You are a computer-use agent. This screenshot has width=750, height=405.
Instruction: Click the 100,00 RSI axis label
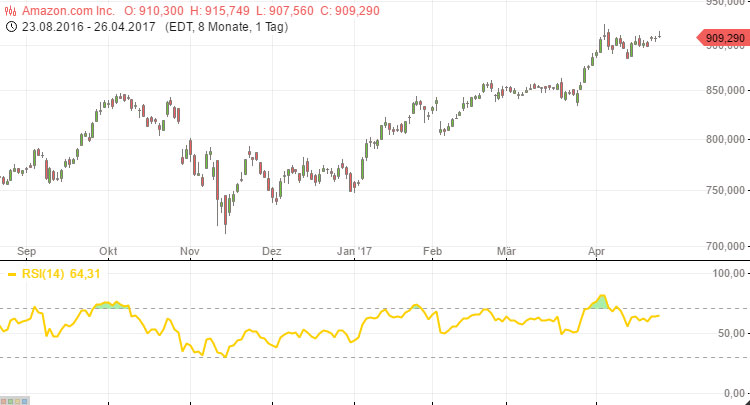728,274
